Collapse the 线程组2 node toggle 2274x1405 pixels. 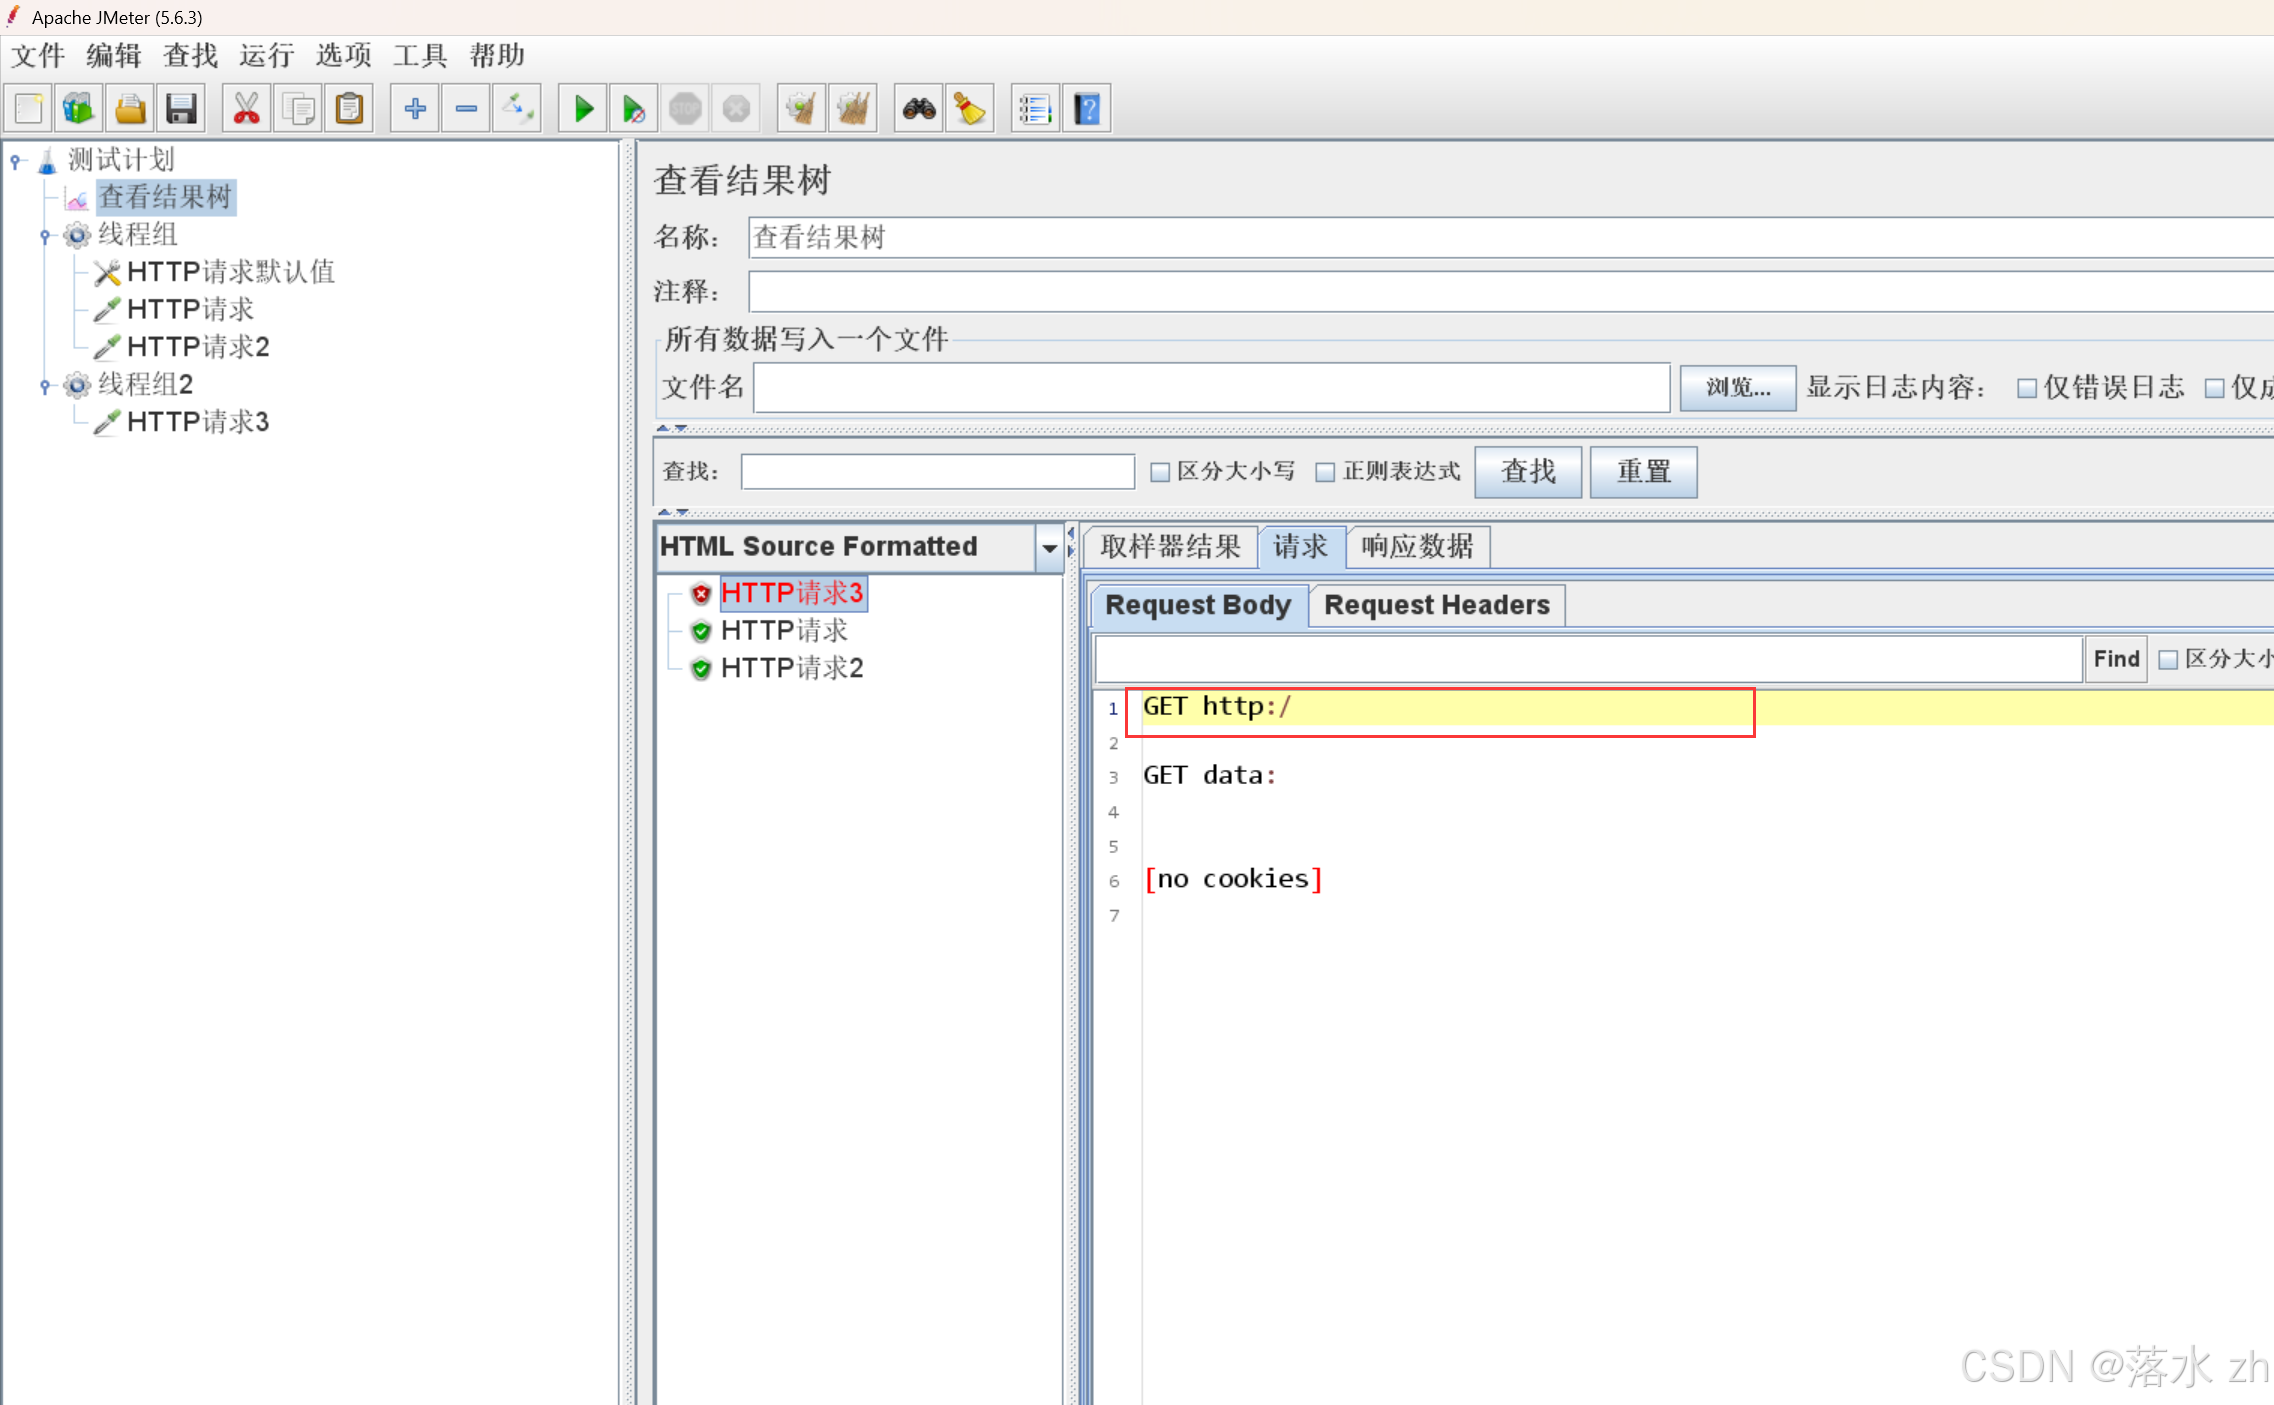[45, 385]
